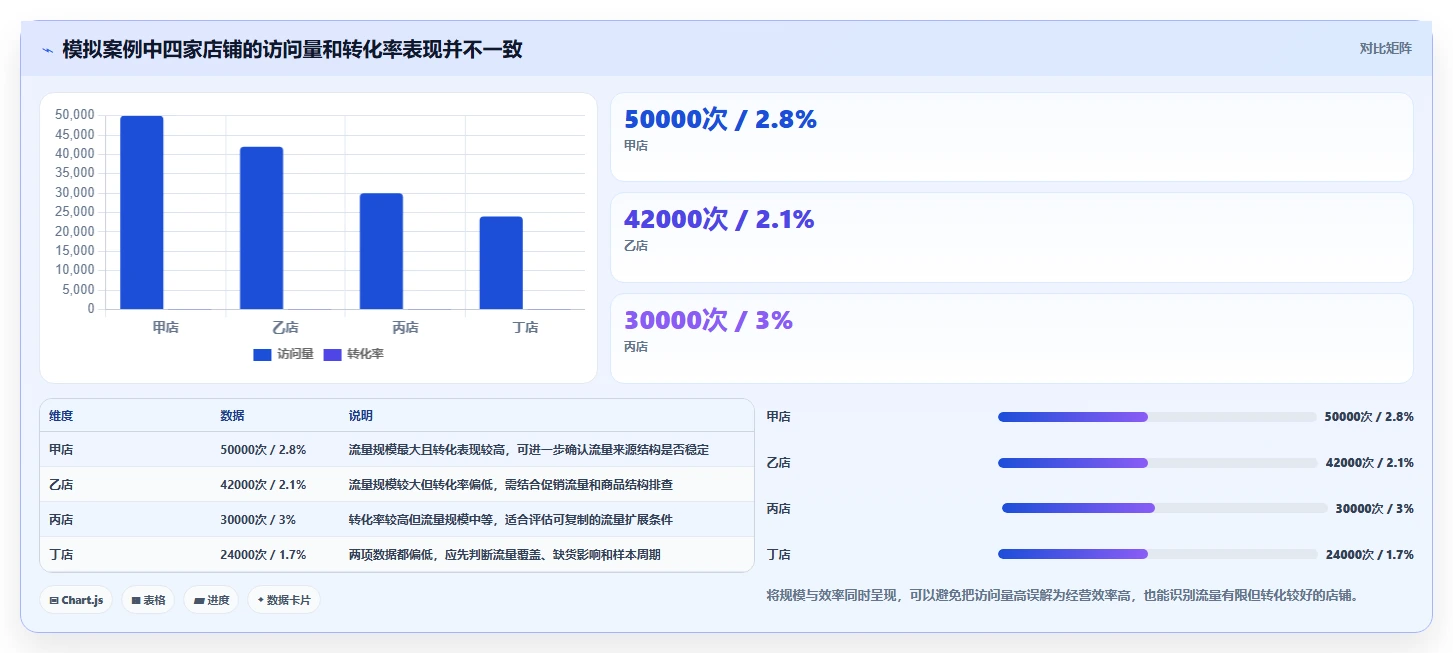The image size is (1453, 653).
Task: Toggle the 访问量 legend entry
Action: coord(283,354)
